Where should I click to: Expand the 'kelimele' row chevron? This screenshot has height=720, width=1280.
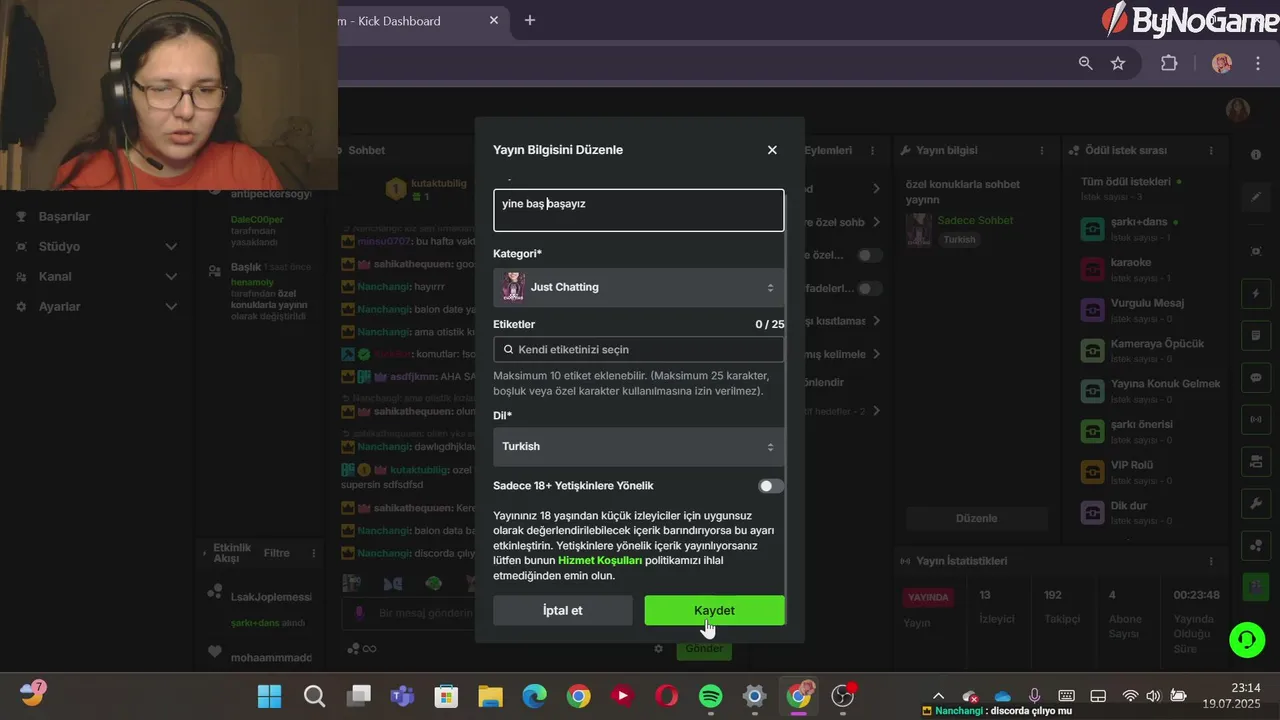[x=876, y=354]
